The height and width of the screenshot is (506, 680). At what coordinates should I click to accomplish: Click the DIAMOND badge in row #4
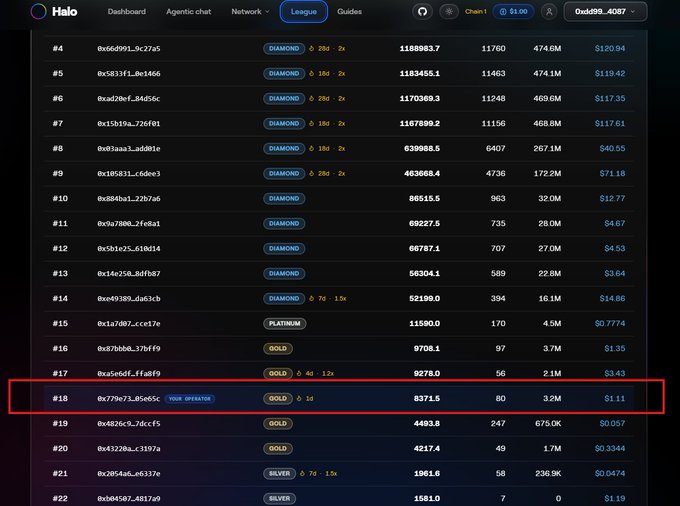pyautogui.click(x=284, y=49)
